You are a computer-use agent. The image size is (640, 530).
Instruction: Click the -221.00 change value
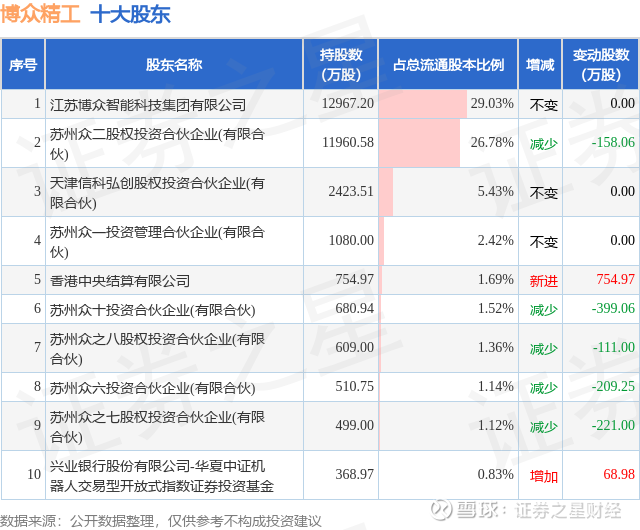613,425
